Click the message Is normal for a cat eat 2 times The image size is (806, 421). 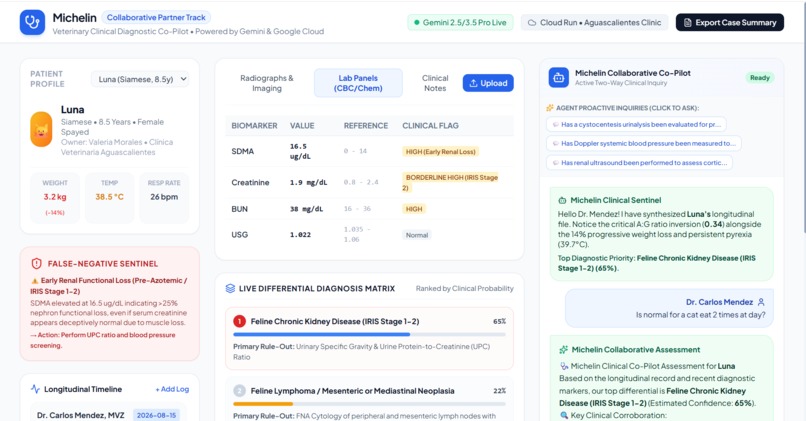(701, 315)
